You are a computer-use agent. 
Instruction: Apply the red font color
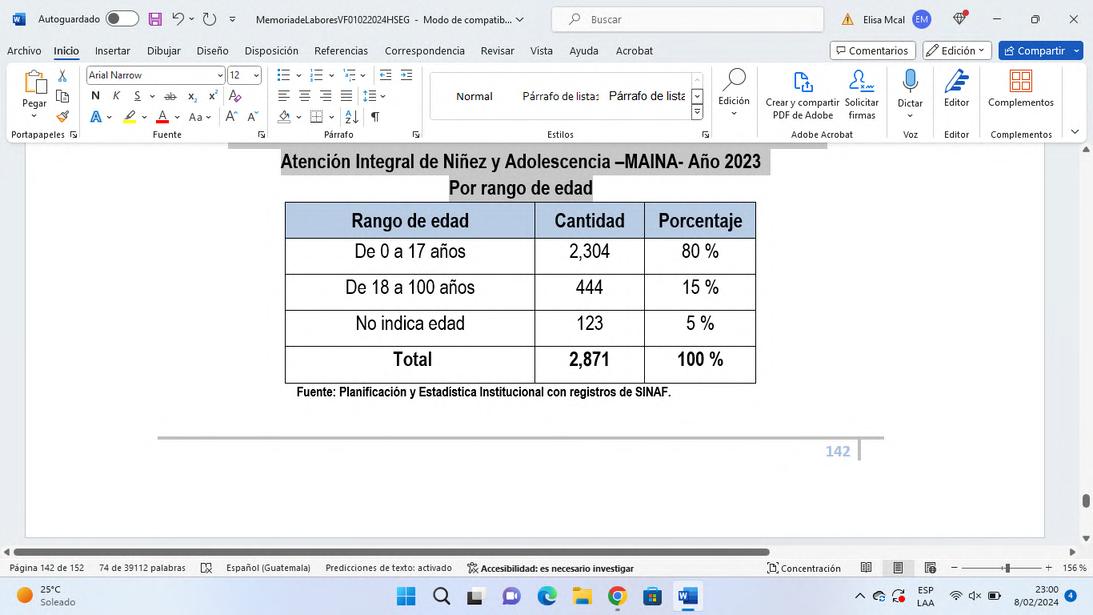pos(162,116)
